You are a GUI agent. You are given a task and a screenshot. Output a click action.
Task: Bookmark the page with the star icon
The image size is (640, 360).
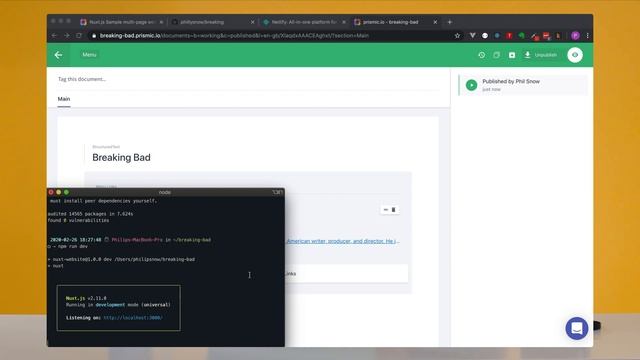coord(457,36)
